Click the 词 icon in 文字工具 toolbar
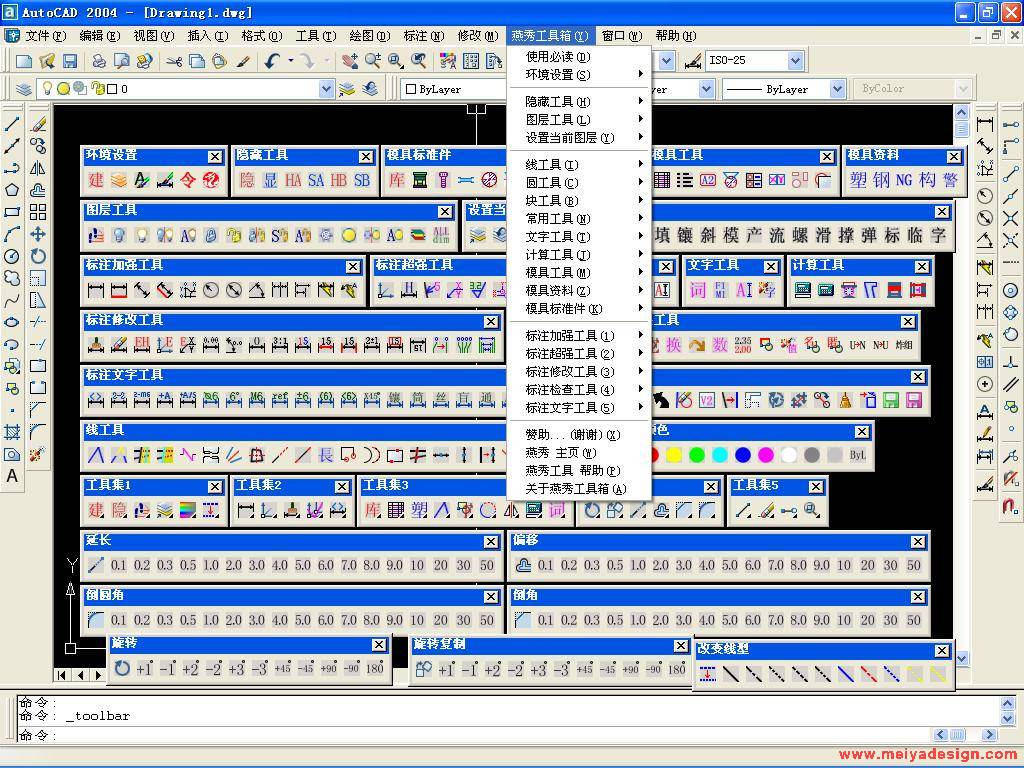Image resolution: width=1024 pixels, height=768 pixels. coord(697,290)
